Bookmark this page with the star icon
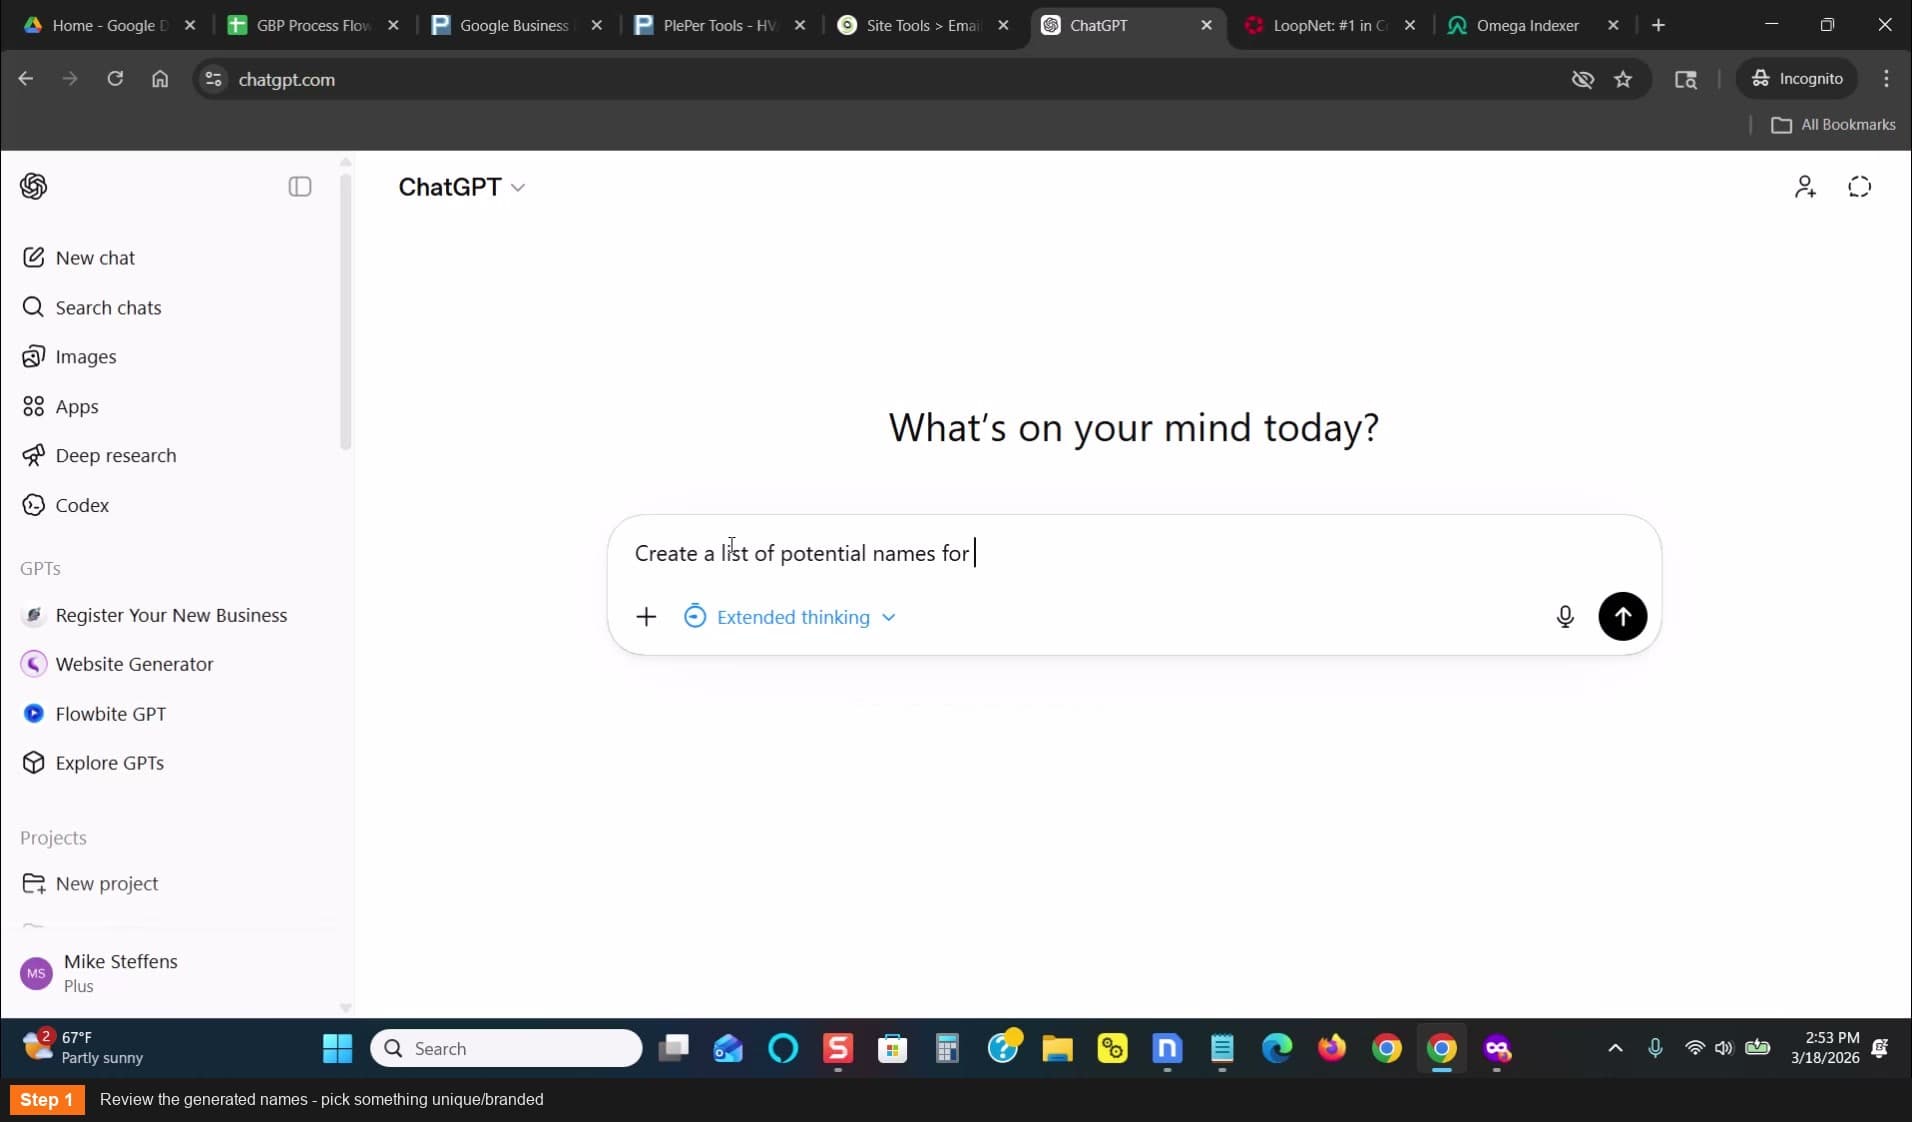The width and height of the screenshot is (1912, 1122). click(1623, 79)
